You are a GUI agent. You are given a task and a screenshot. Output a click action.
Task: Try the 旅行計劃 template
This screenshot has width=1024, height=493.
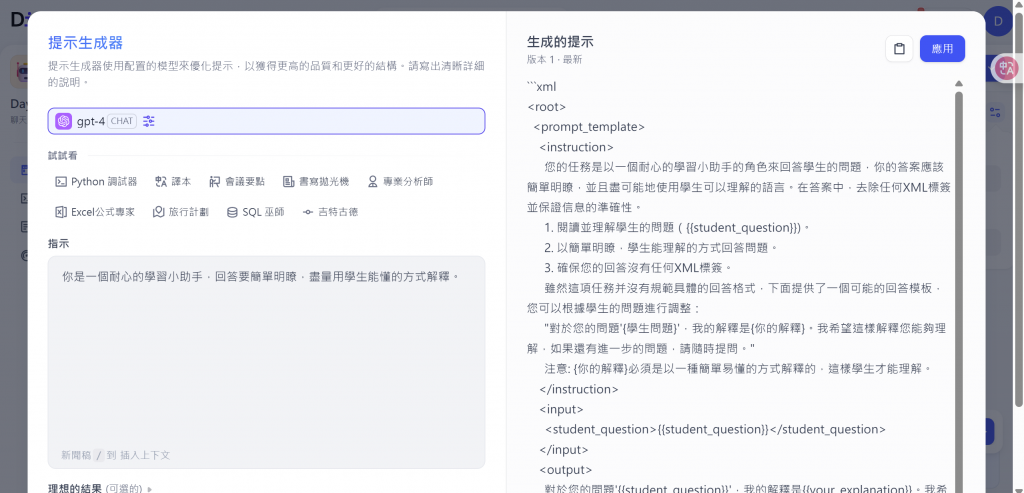point(181,212)
